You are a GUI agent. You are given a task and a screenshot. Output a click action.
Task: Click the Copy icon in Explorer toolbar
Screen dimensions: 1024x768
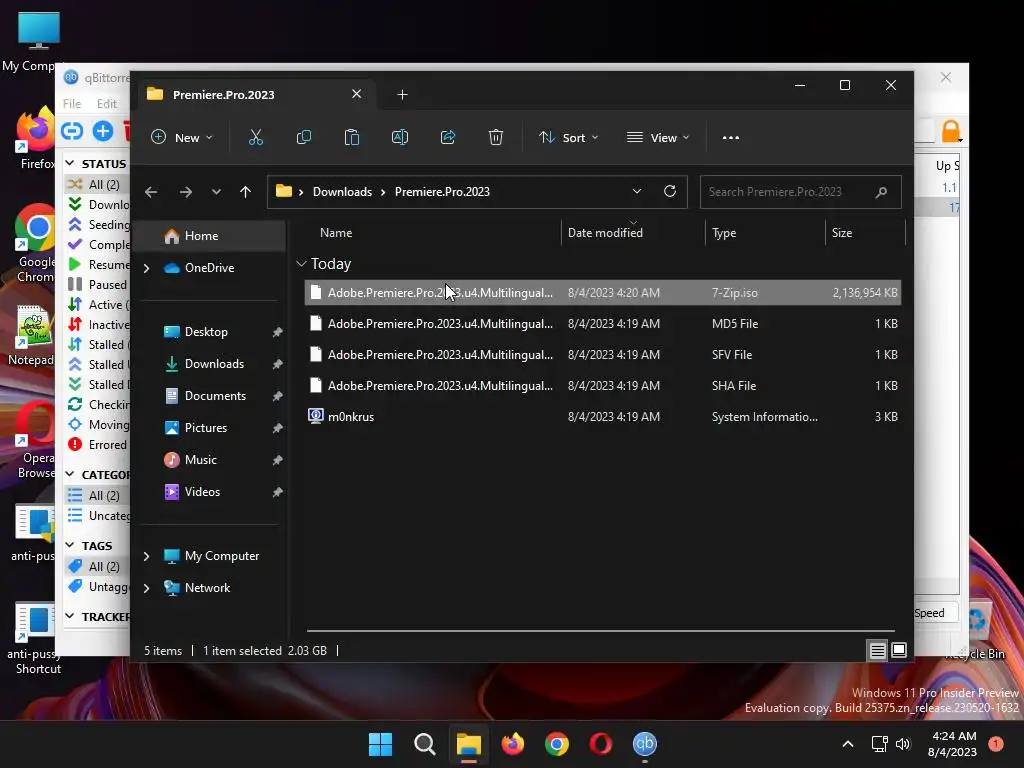pos(304,138)
